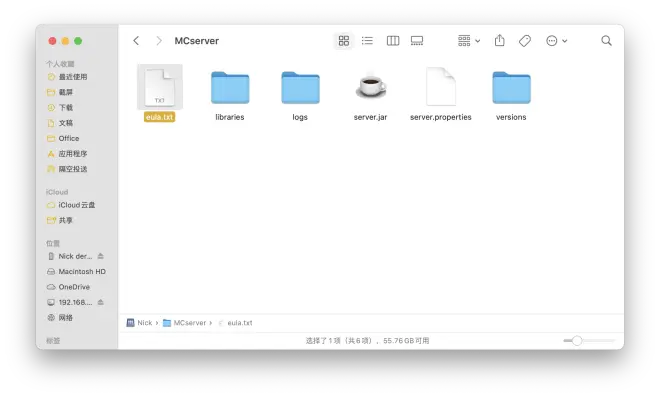Open the more actions ellipsis menu
This screenshot has height=397, width=660.
[556, 41]
